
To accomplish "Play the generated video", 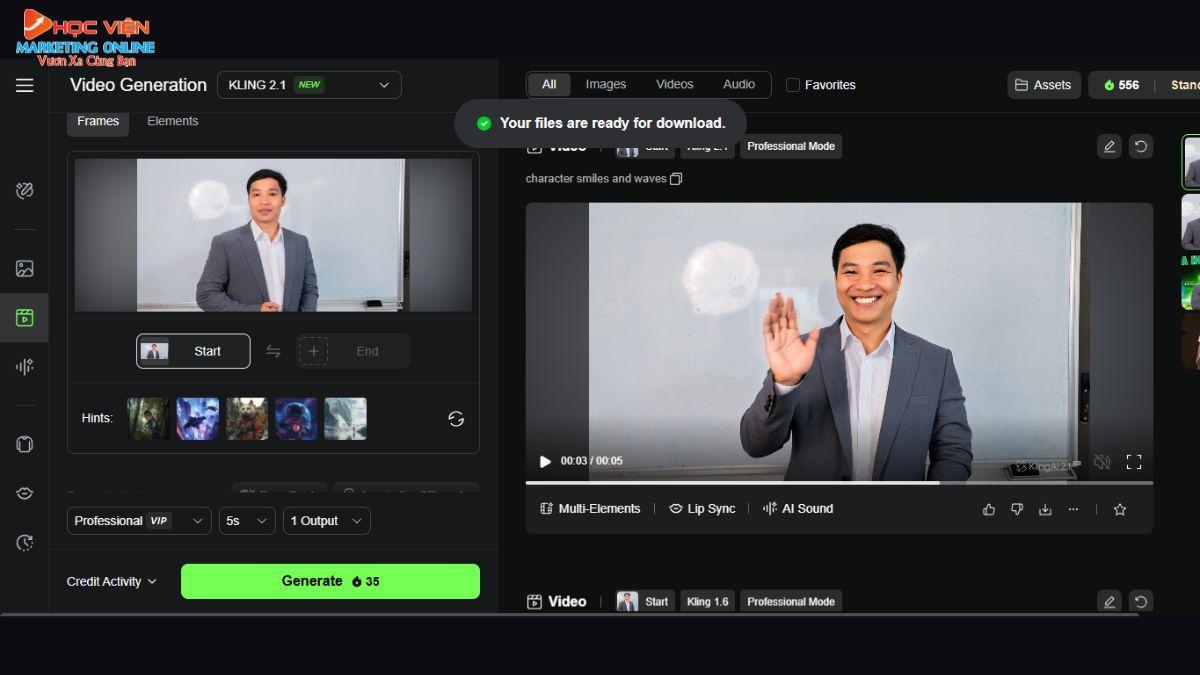I will pos(545,461).
